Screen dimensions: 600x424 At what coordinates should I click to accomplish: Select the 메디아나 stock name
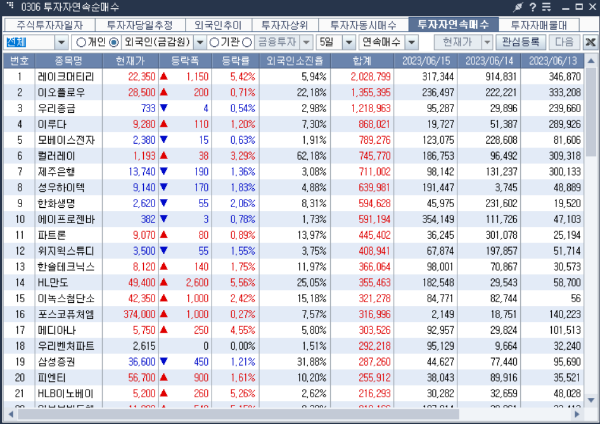click(56, 330)
